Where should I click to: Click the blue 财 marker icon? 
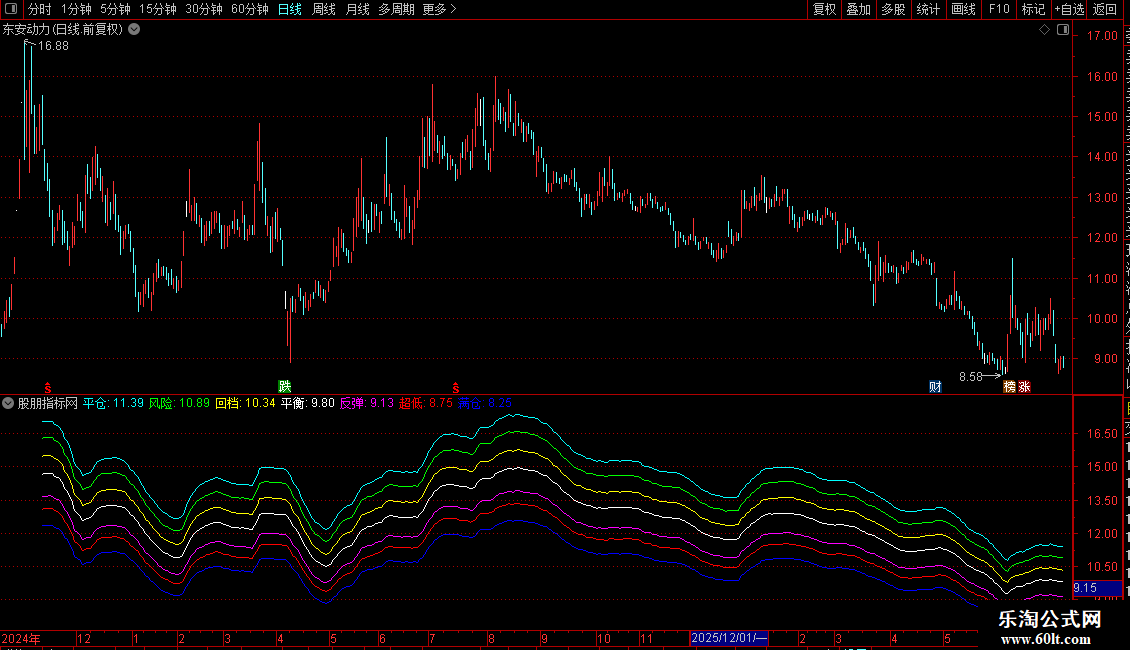coord(935,387)
